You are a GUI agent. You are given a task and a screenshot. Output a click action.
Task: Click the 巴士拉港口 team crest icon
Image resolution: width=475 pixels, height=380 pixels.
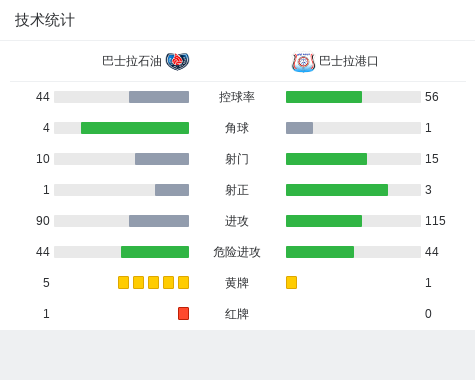(x=303, y=62)
